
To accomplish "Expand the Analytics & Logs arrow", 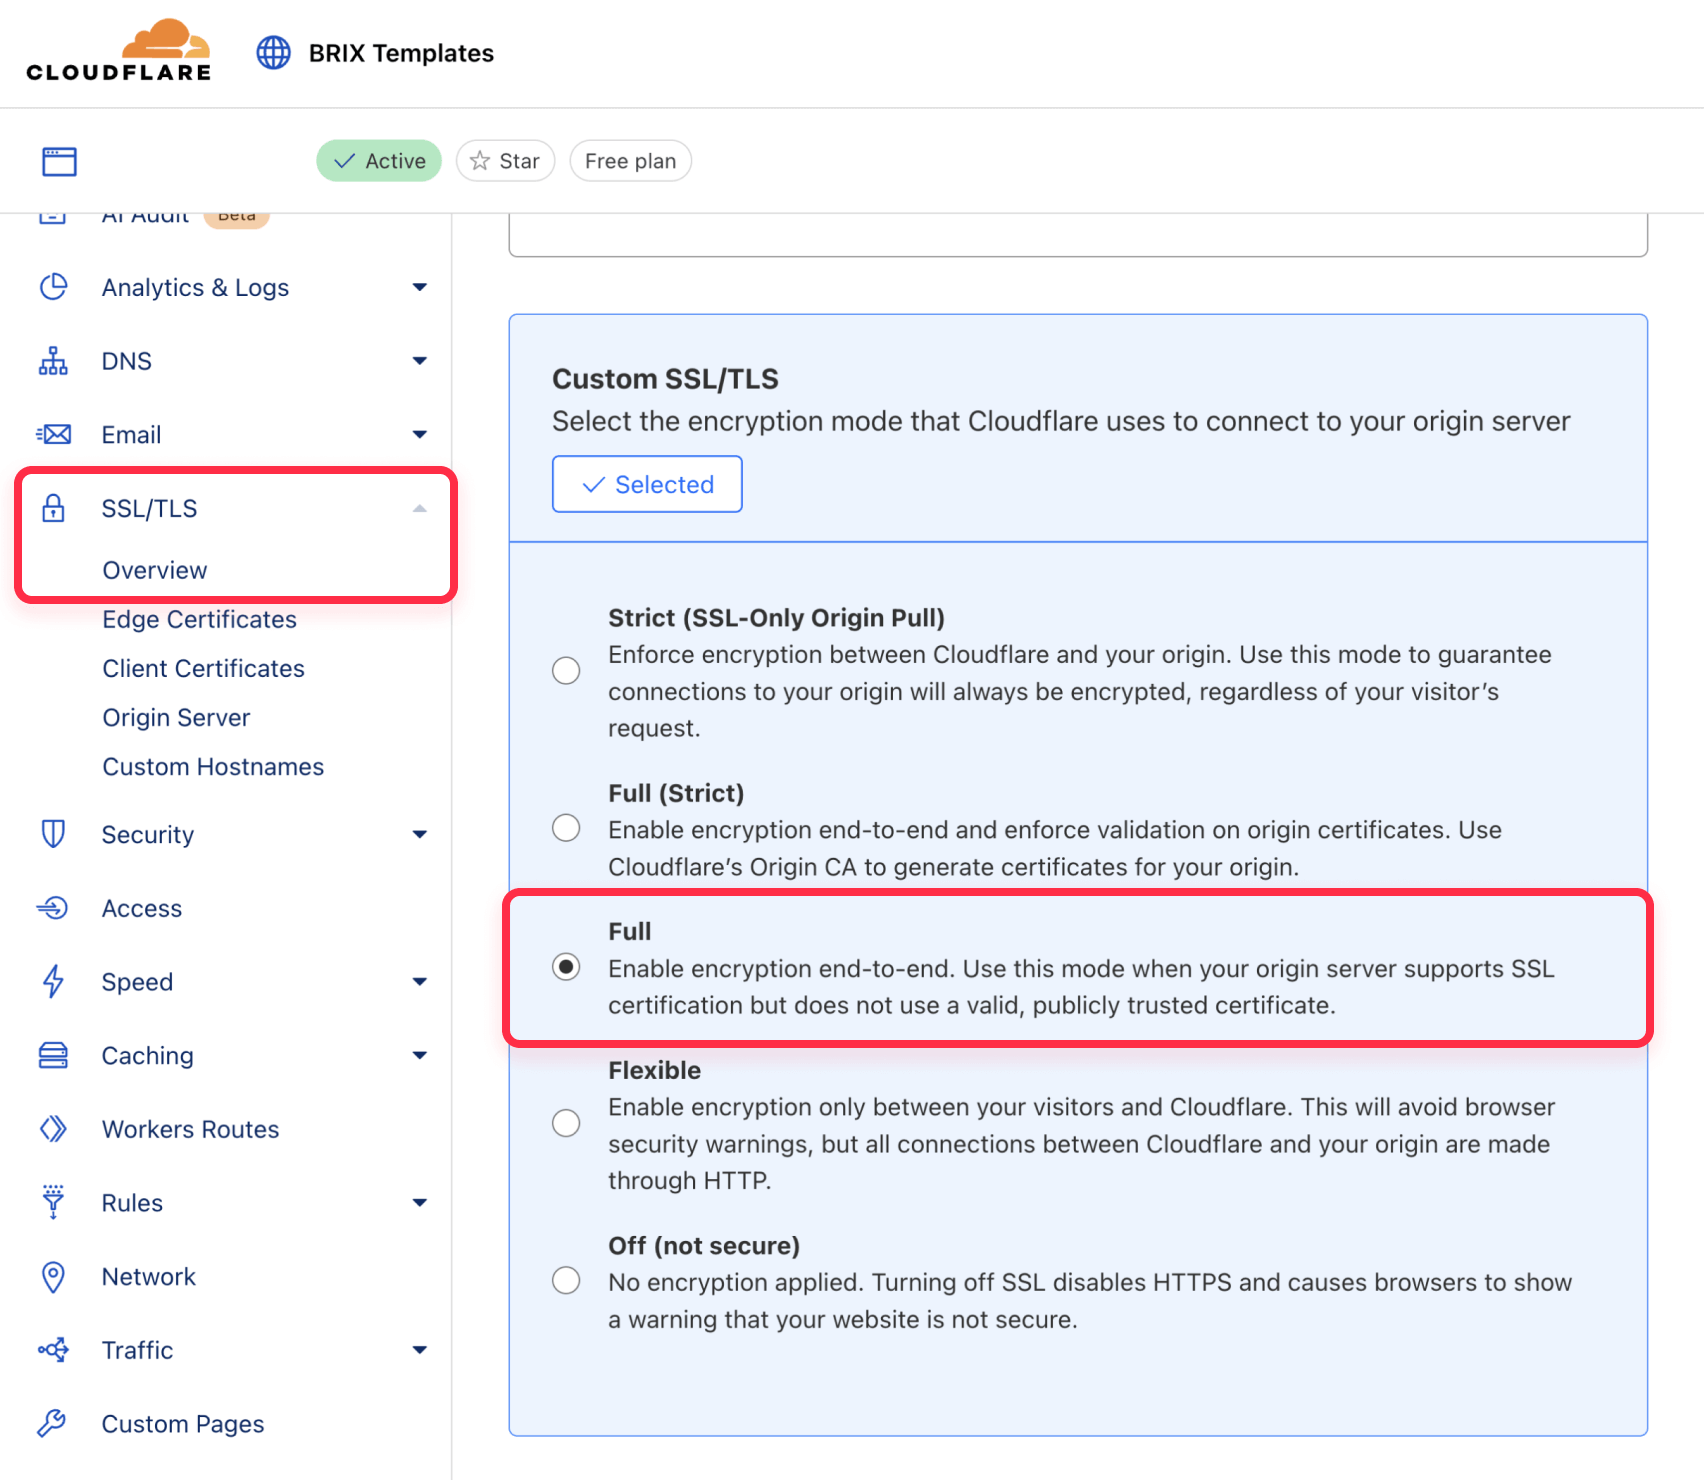I will click(x=420, y=287).
